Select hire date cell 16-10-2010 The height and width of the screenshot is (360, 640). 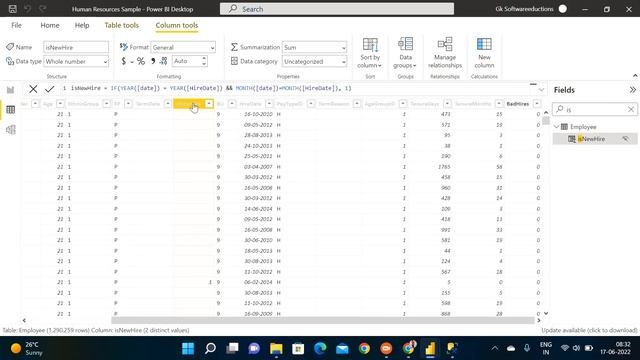[x=258, y=114]
